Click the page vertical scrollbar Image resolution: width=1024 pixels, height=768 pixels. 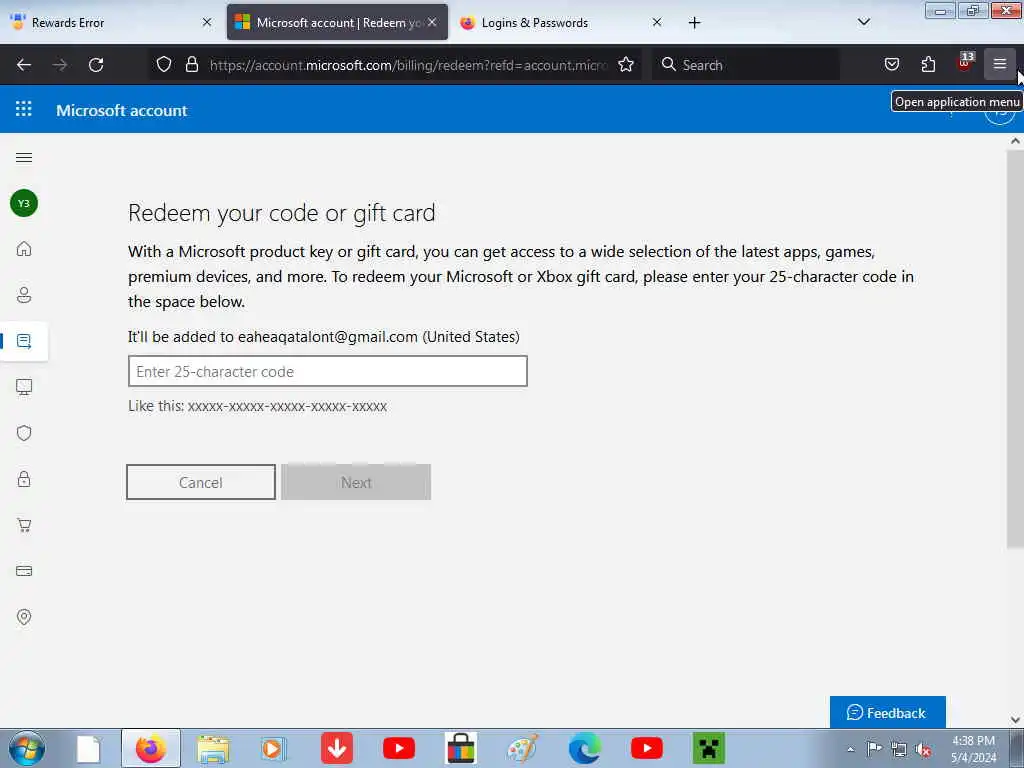click(x=1015, y=349)
